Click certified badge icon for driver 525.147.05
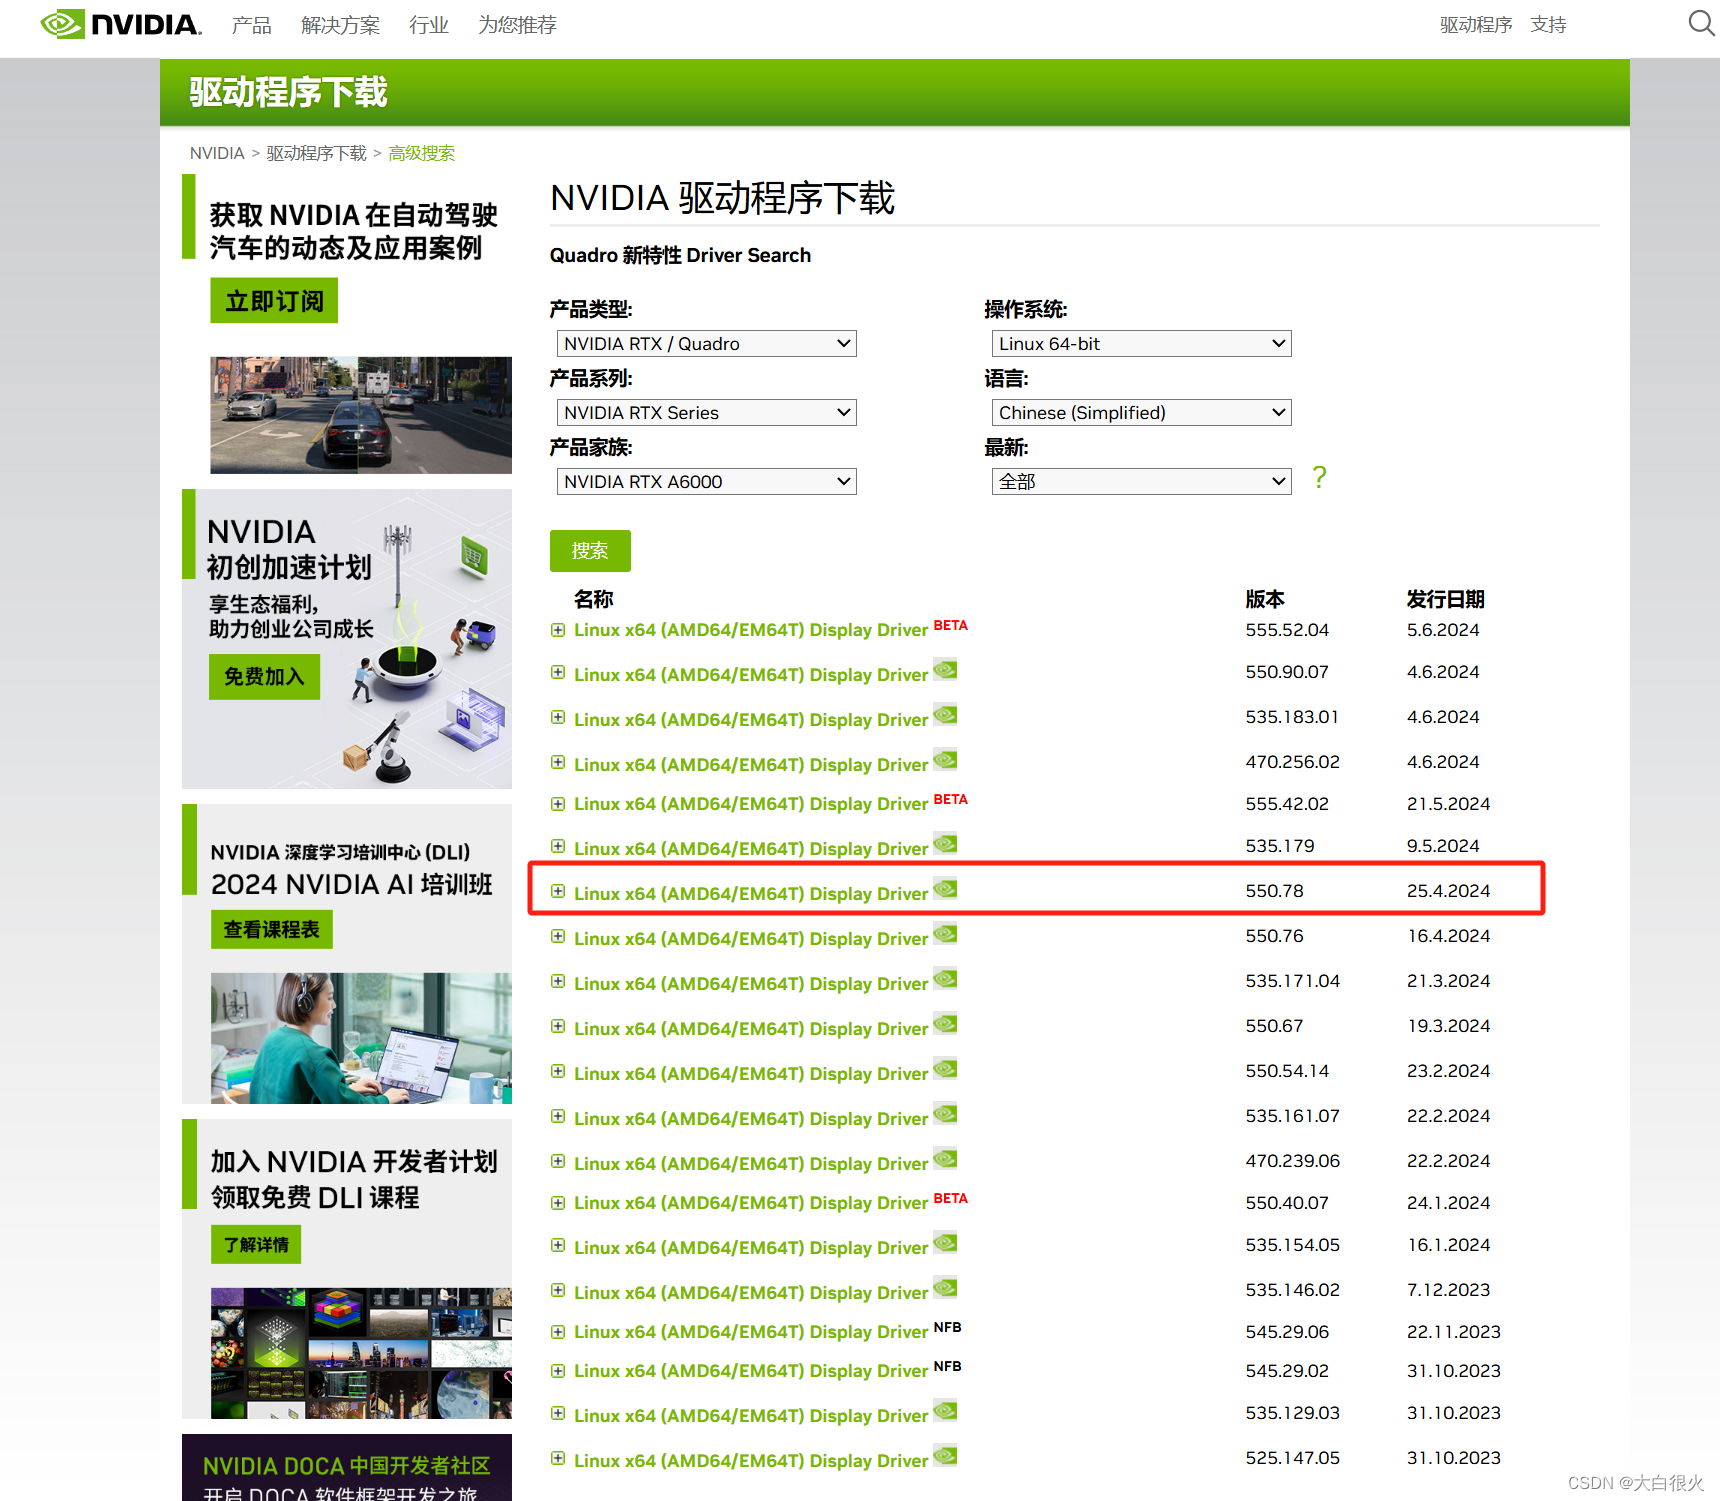Screen dimensions: 1720x1501 click(945, 1455)
